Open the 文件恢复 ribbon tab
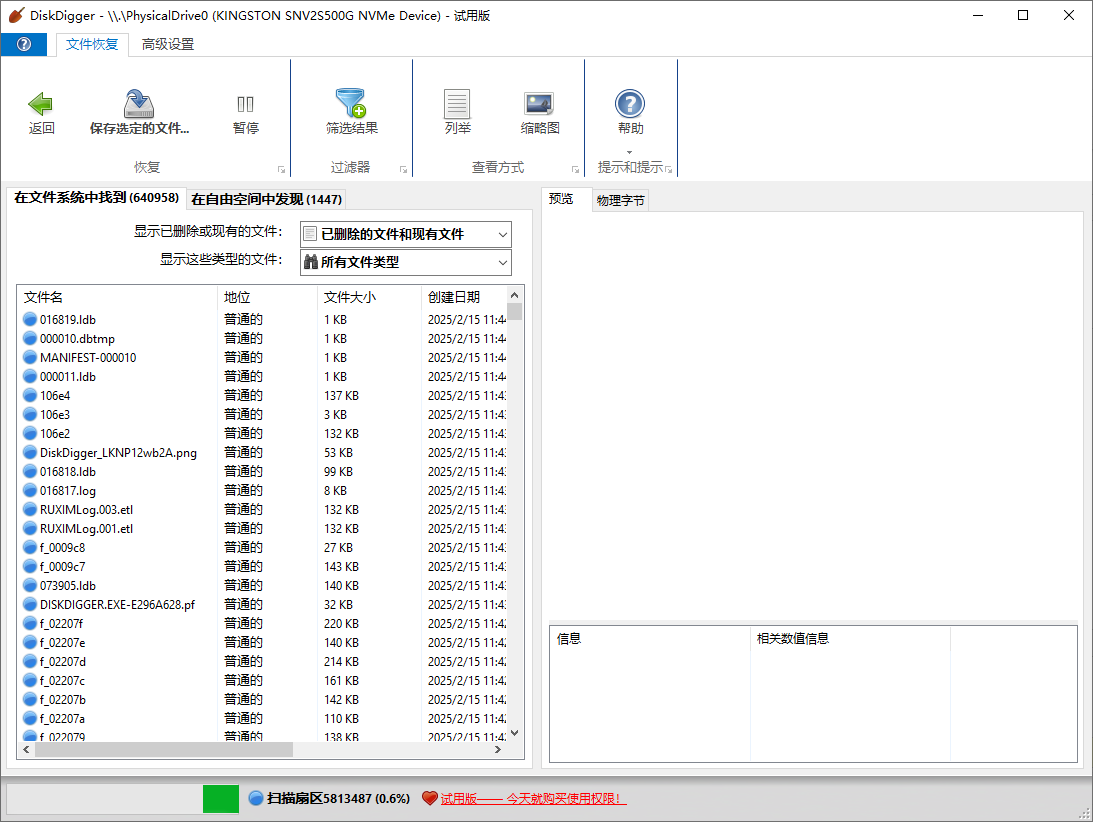The image size is (1093, 822). pyautogui.click(x=92, y=45)
